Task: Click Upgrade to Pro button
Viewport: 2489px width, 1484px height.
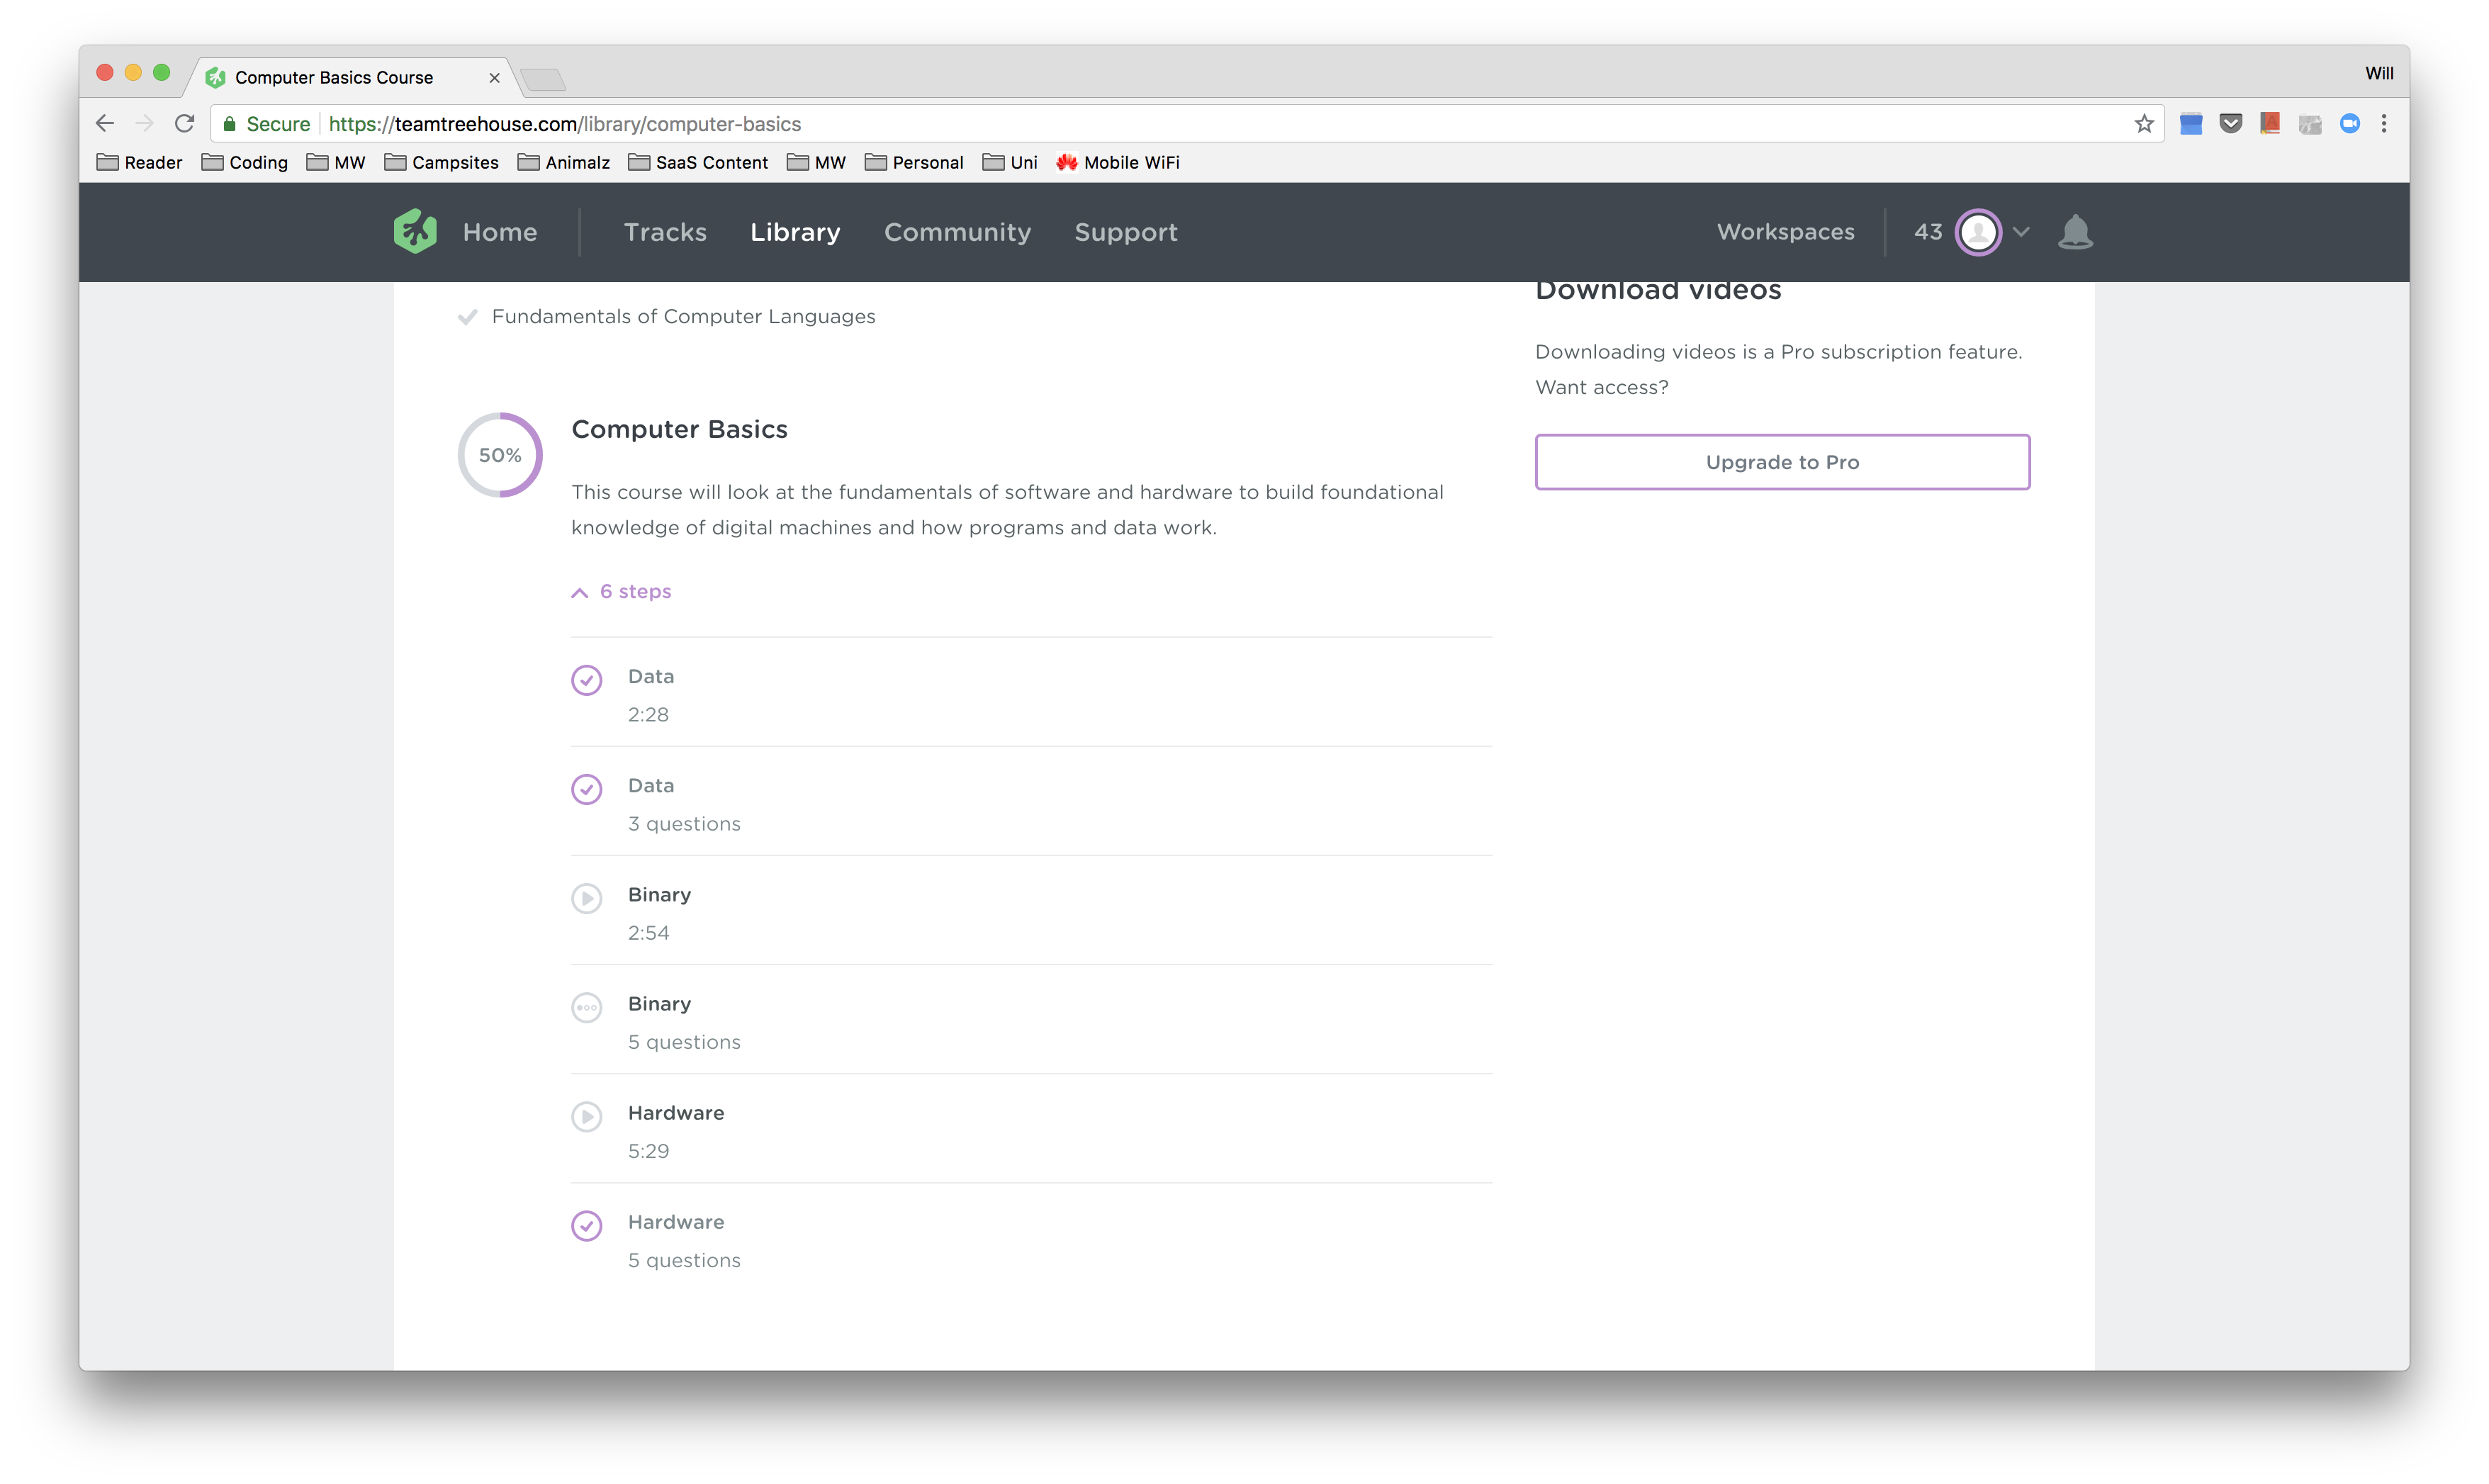Action: (1782, 462)
